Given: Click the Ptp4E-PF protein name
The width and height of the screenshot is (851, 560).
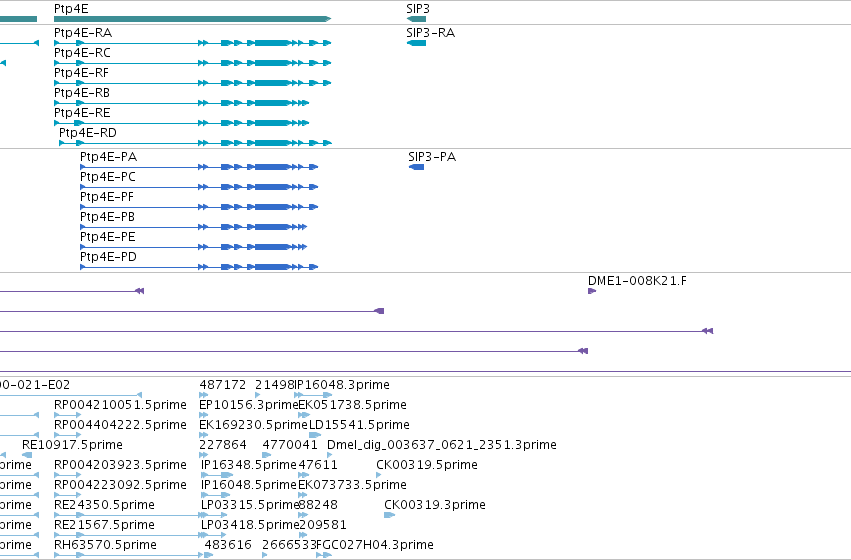Looking at the screenshot, I should [107, 197].
